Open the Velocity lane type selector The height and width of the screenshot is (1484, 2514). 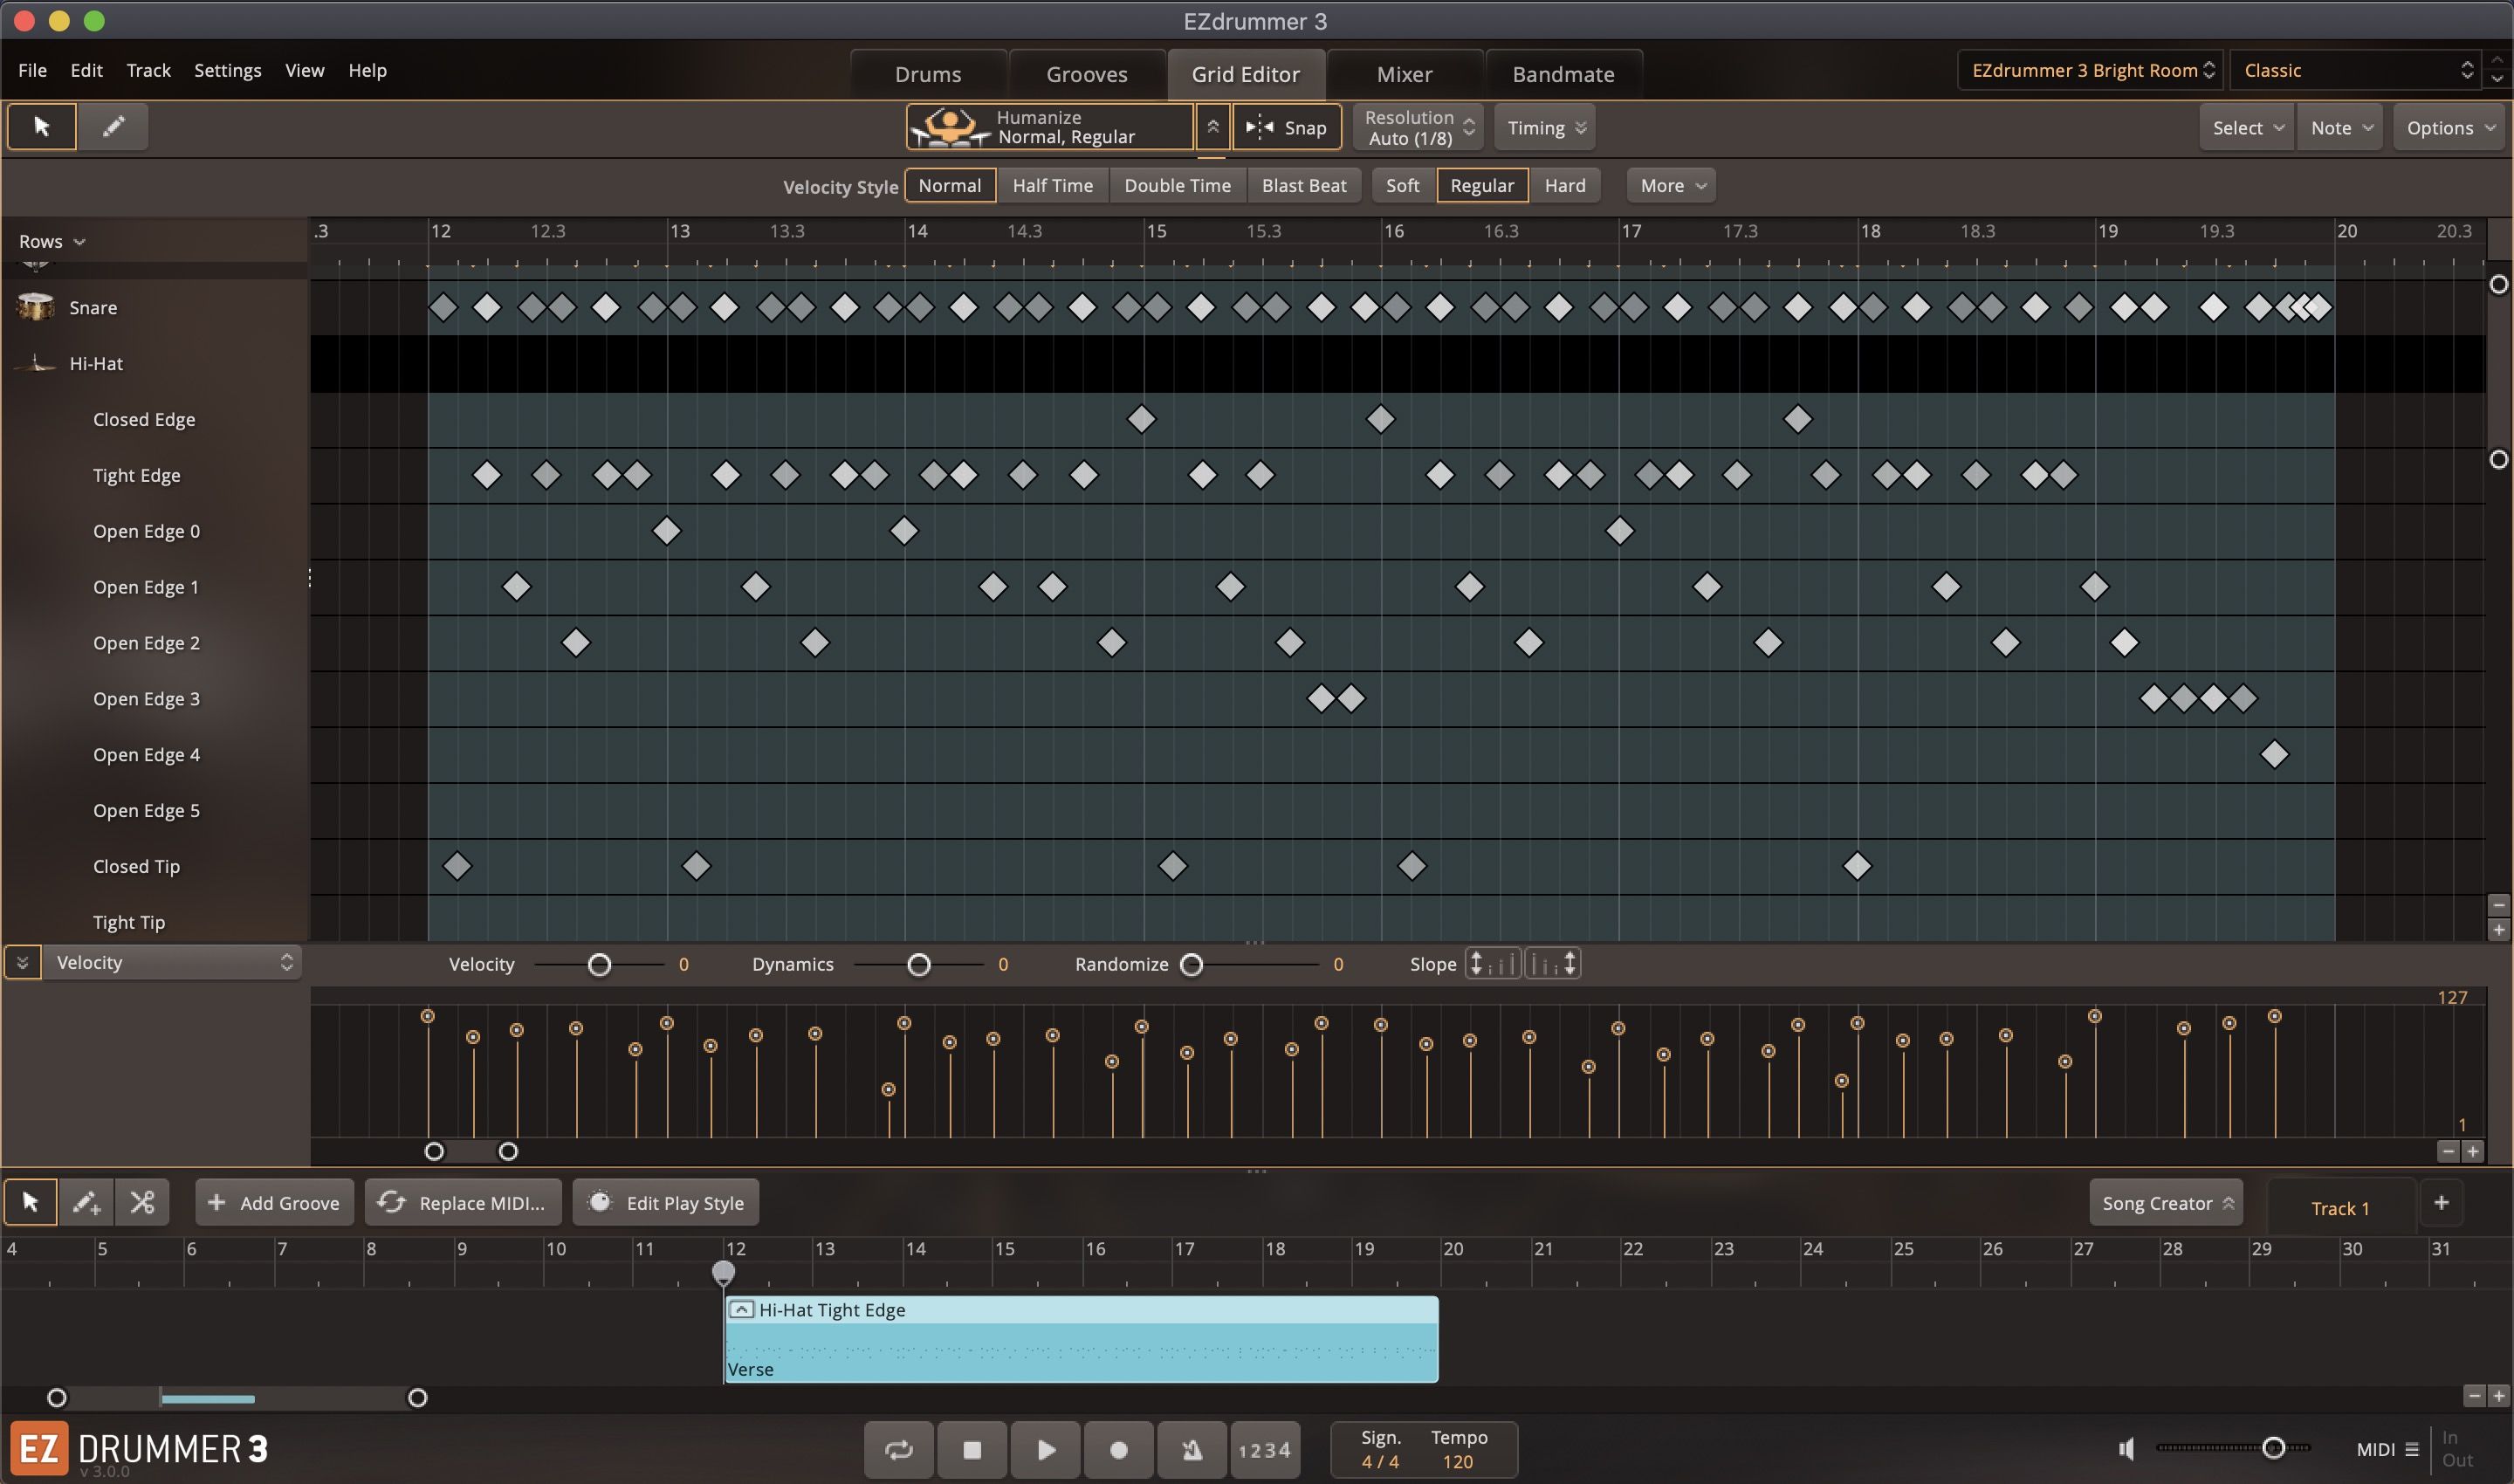[173, 962]
